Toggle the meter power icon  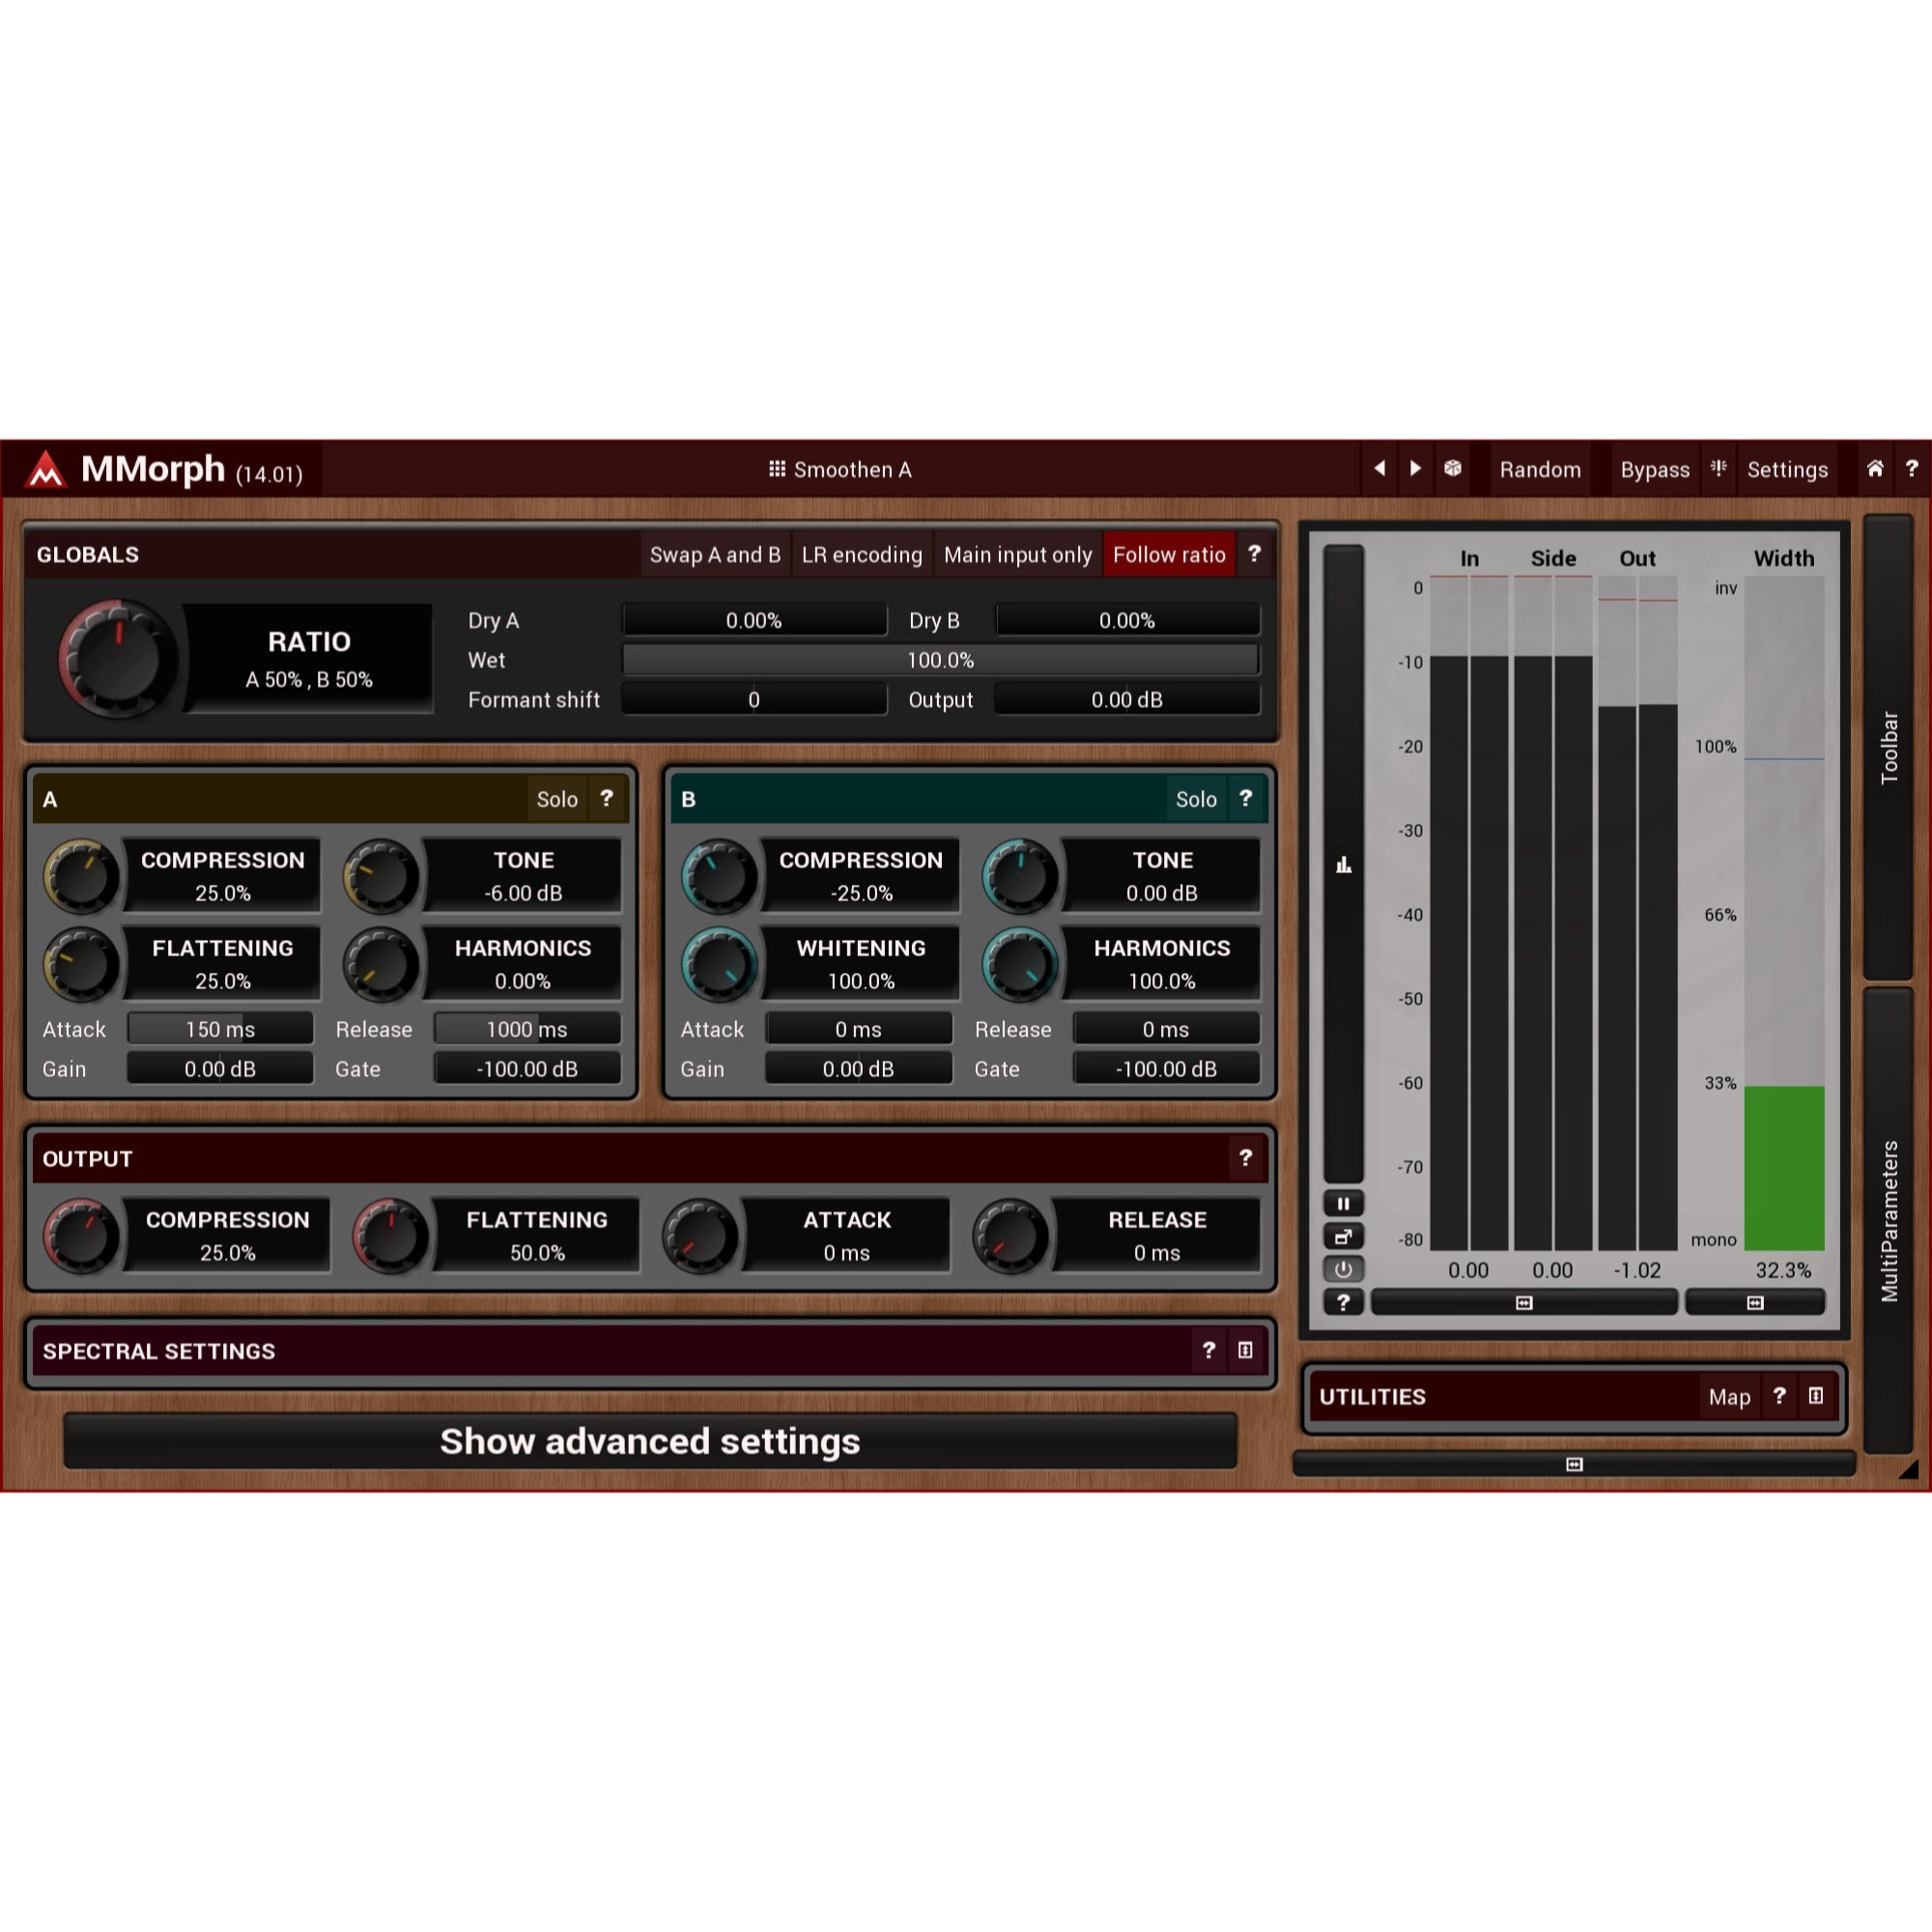pyautogui.click(x=1343, y=1269)
